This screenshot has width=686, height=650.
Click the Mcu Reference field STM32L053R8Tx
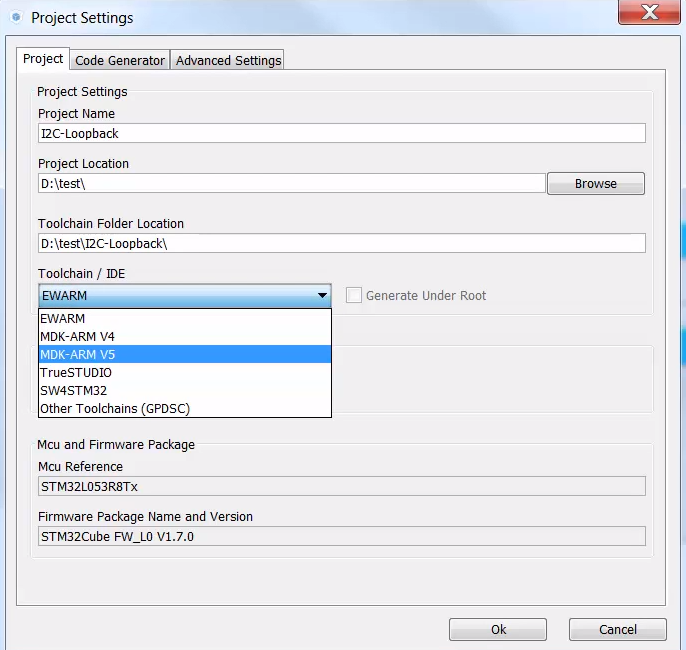[x=342, y=486]
